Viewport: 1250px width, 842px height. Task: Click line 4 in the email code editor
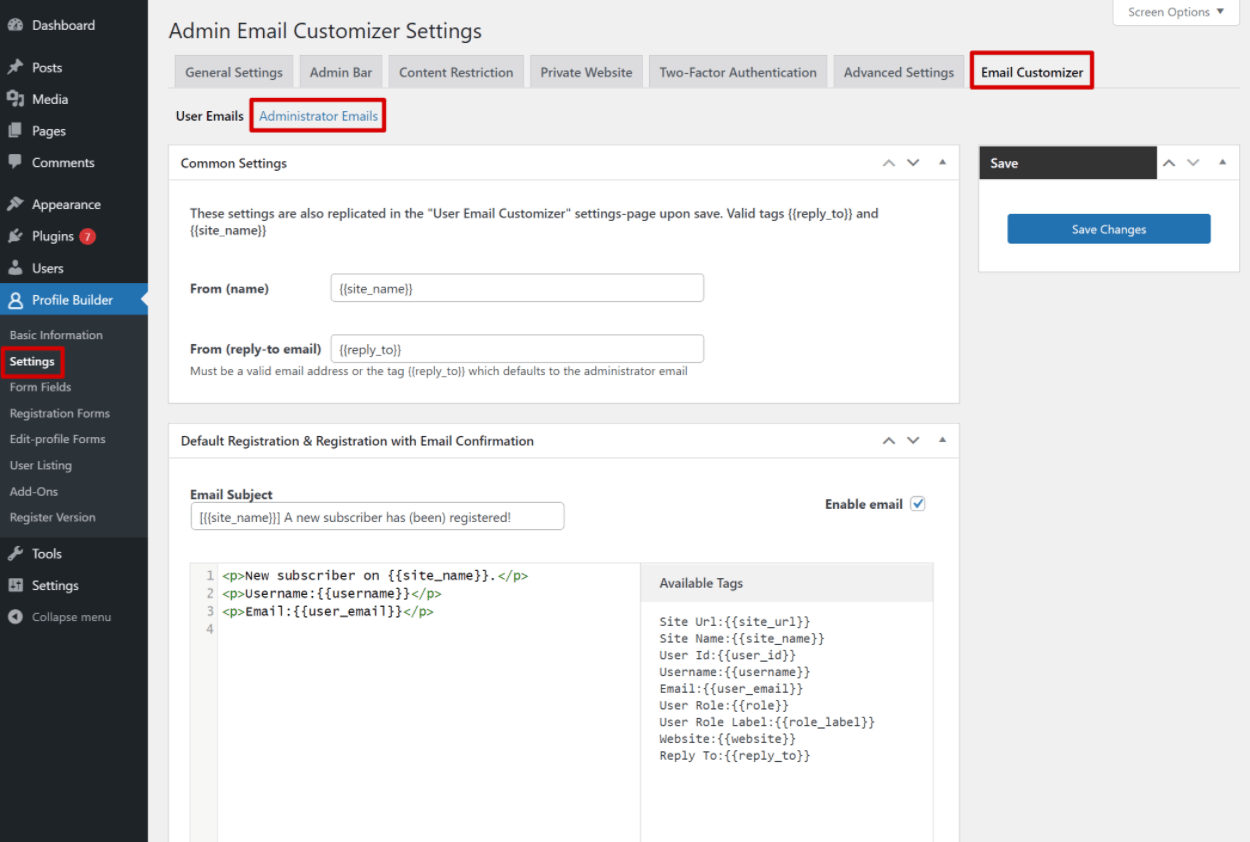(x=428, y=629)
